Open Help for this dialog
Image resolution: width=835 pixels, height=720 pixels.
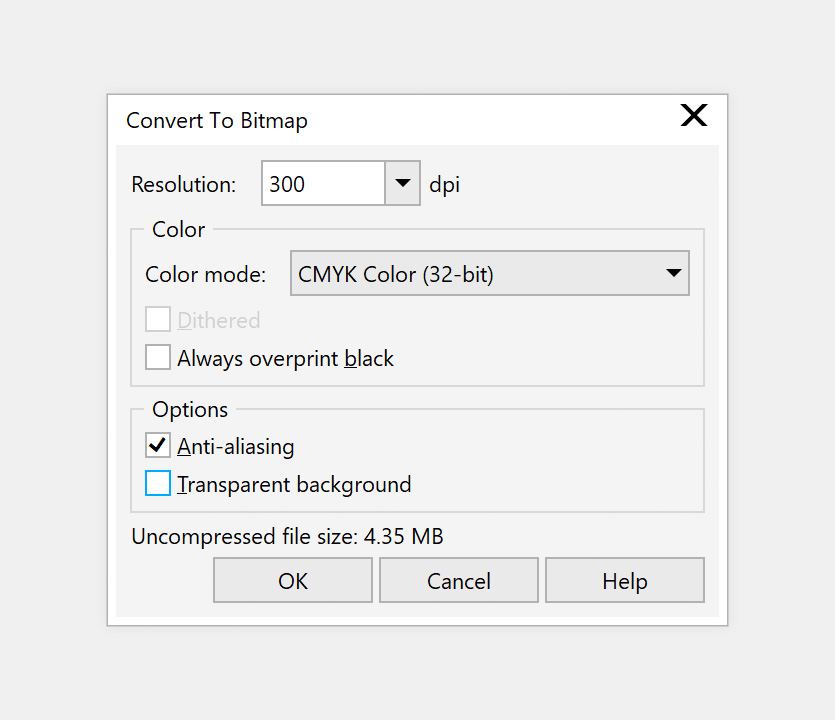click(x=625, y=580)
